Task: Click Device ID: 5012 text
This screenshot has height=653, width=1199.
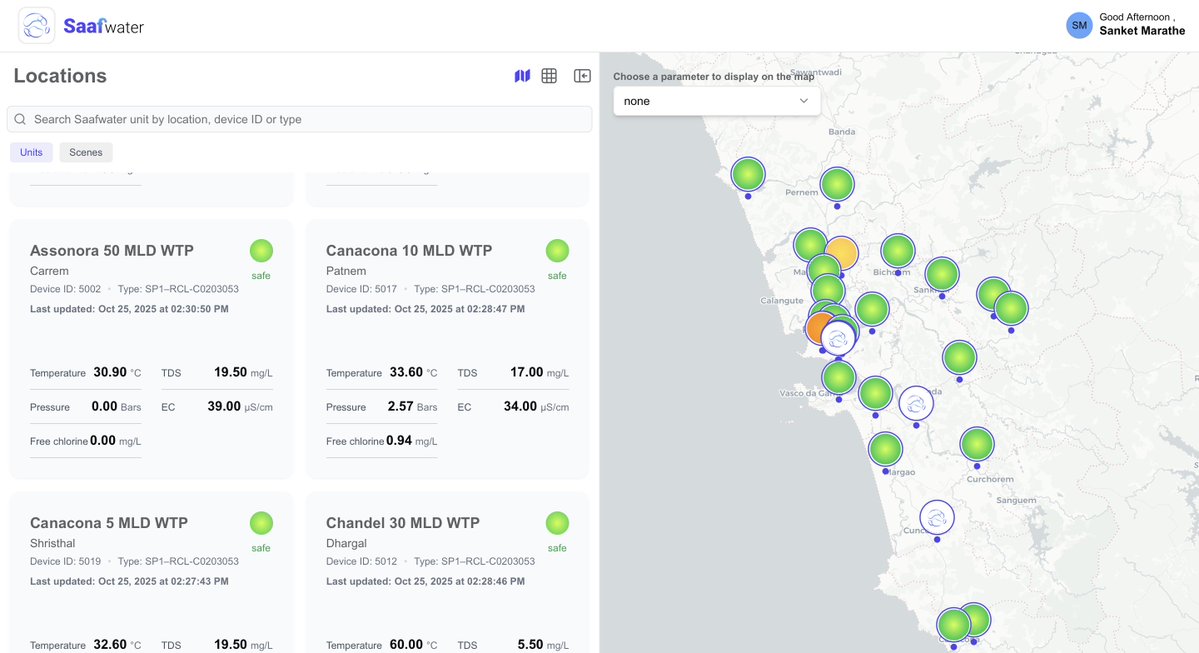Action: (x=361, y=561)
